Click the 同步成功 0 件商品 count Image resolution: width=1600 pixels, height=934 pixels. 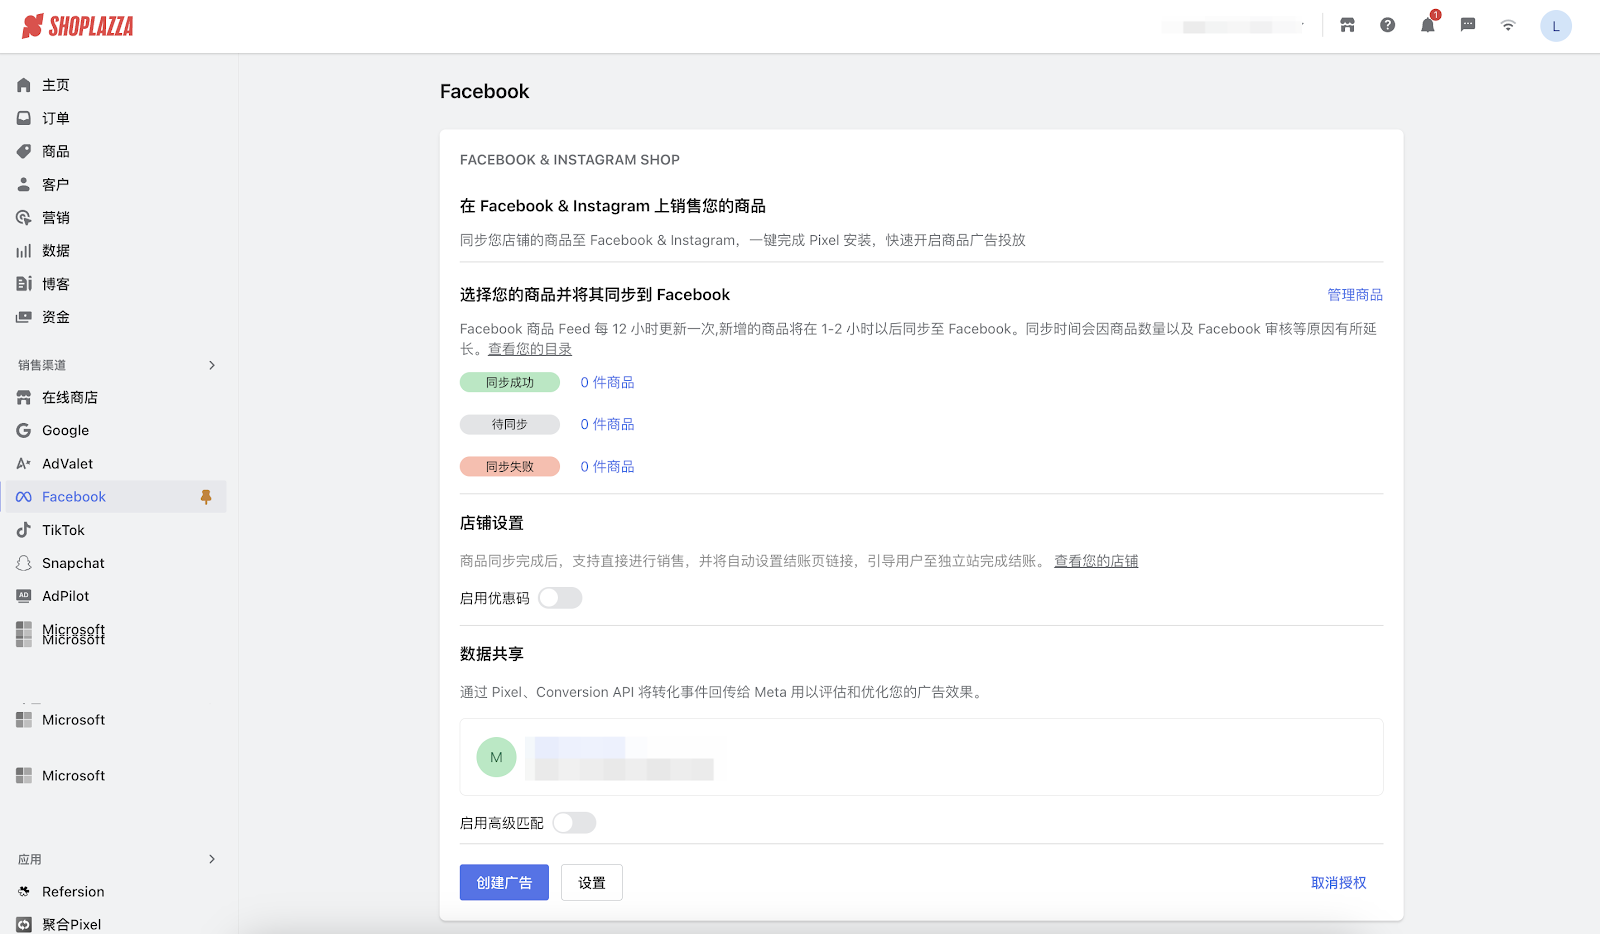coord(607,383)
